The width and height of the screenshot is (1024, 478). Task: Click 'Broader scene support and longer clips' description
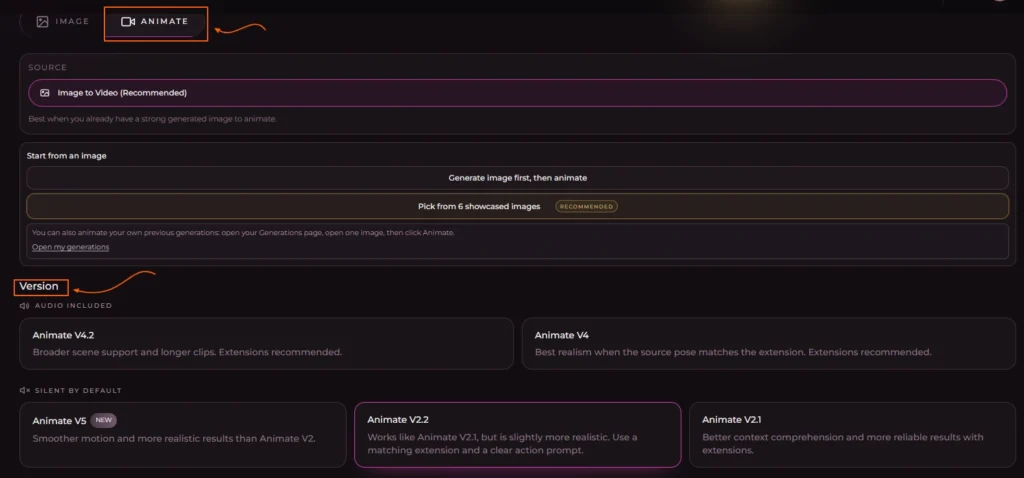(187, 352)
